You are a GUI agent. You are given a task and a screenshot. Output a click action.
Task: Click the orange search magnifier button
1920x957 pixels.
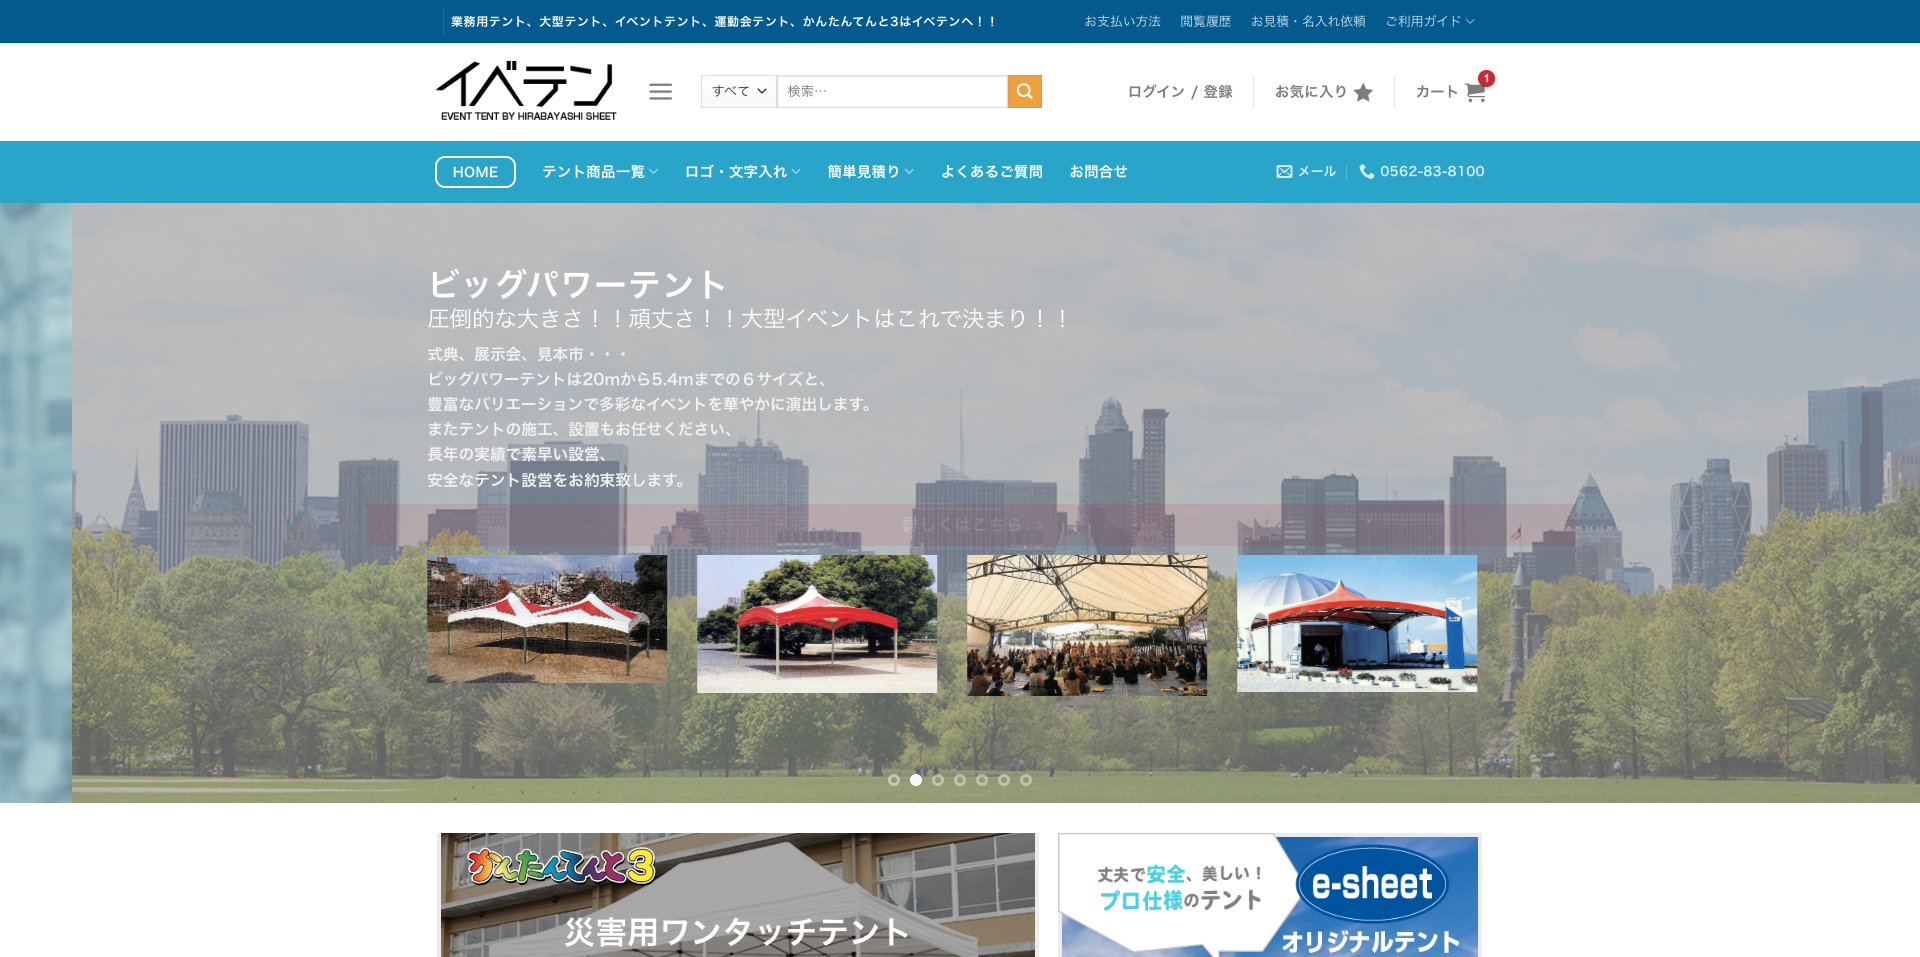pyautogui.click(x=1024, y=91)
